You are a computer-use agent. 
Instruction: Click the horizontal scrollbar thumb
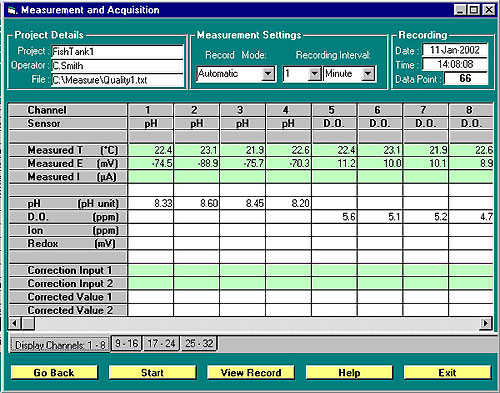28,323
